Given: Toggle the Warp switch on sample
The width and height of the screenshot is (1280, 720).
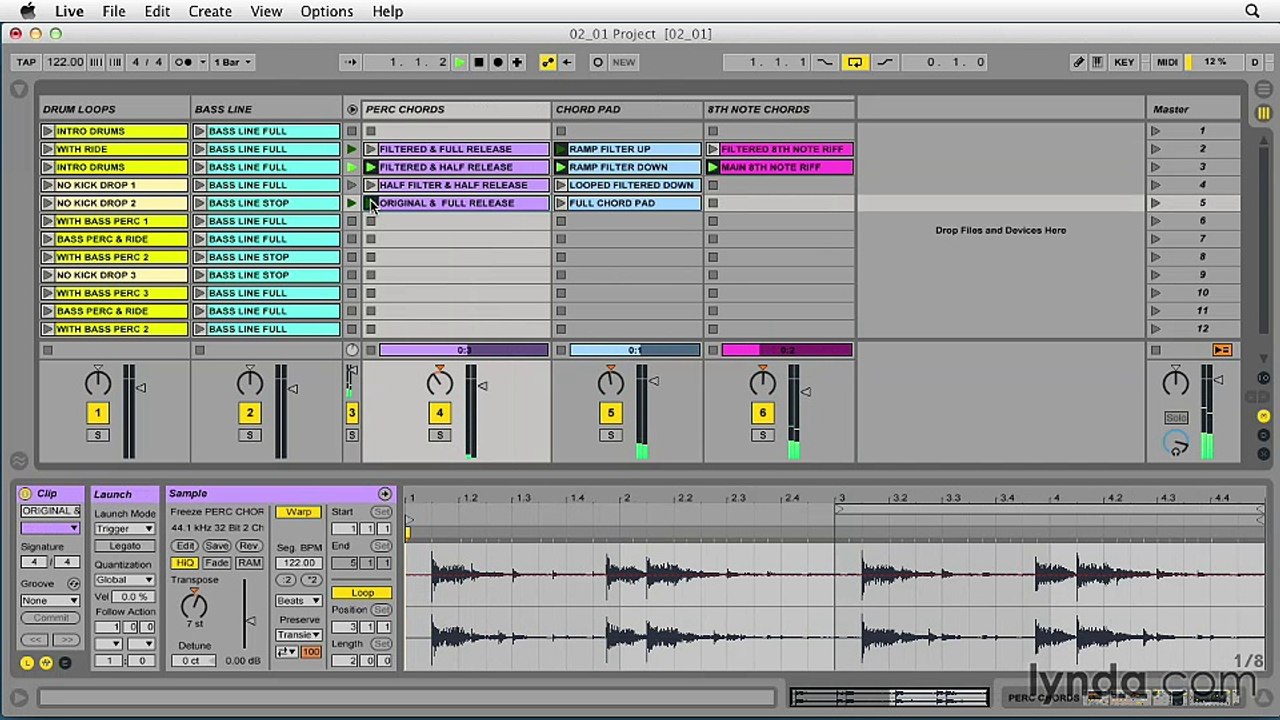Looking at the screenshot, I should [298, 512].
